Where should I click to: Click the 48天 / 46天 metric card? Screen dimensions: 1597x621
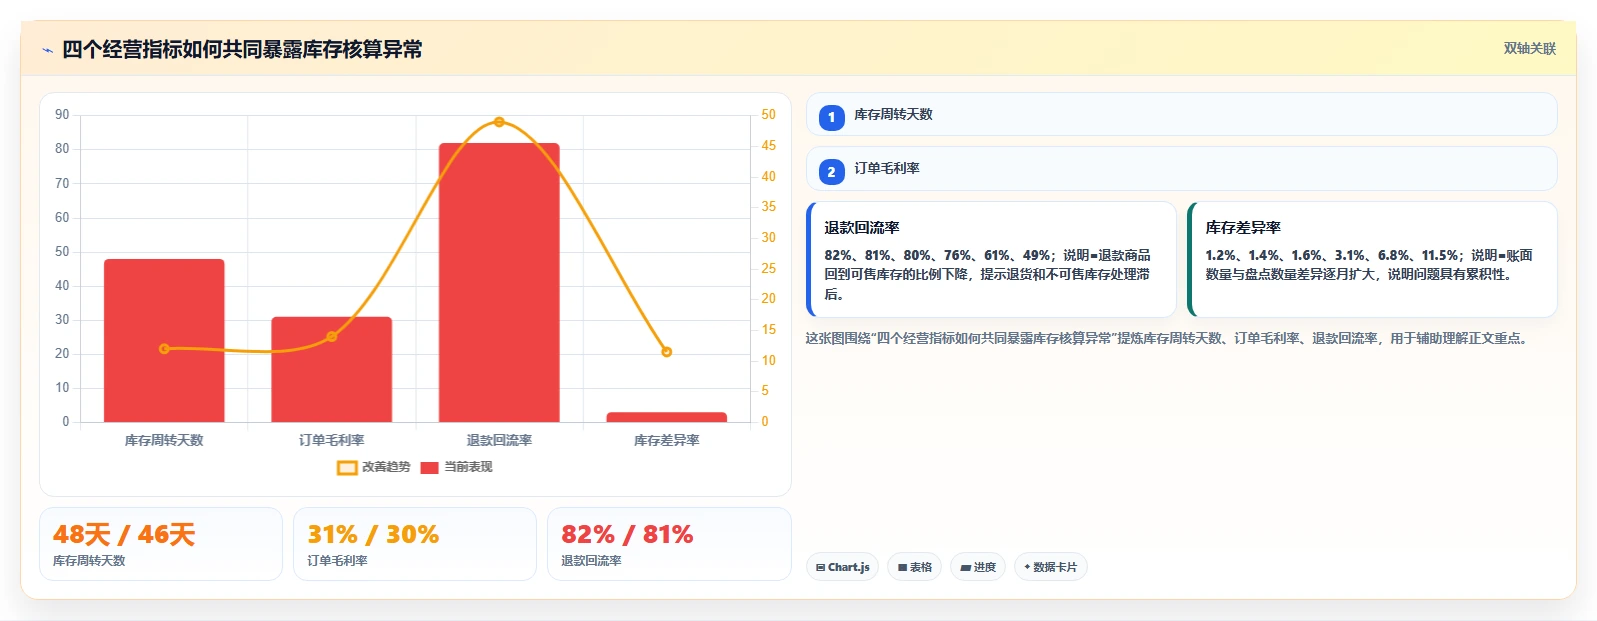click(x=161, y=544)
